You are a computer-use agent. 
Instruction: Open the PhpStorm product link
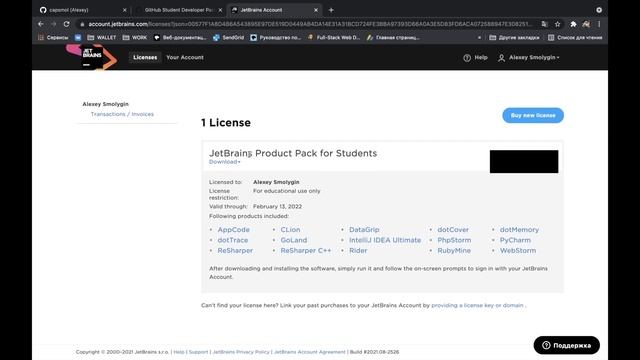pyautogui.click(x=454, y=240)
